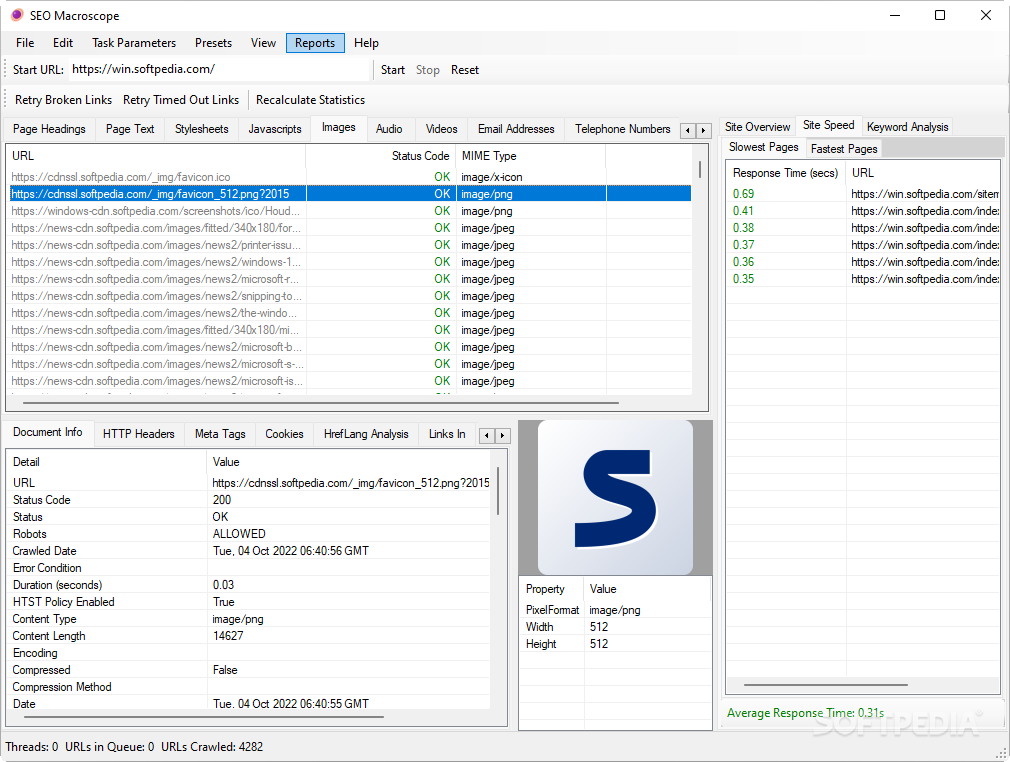Open the File menu
Image resolution: width=1010 pixels, height=762 pixels.
[x=25, y=43]
